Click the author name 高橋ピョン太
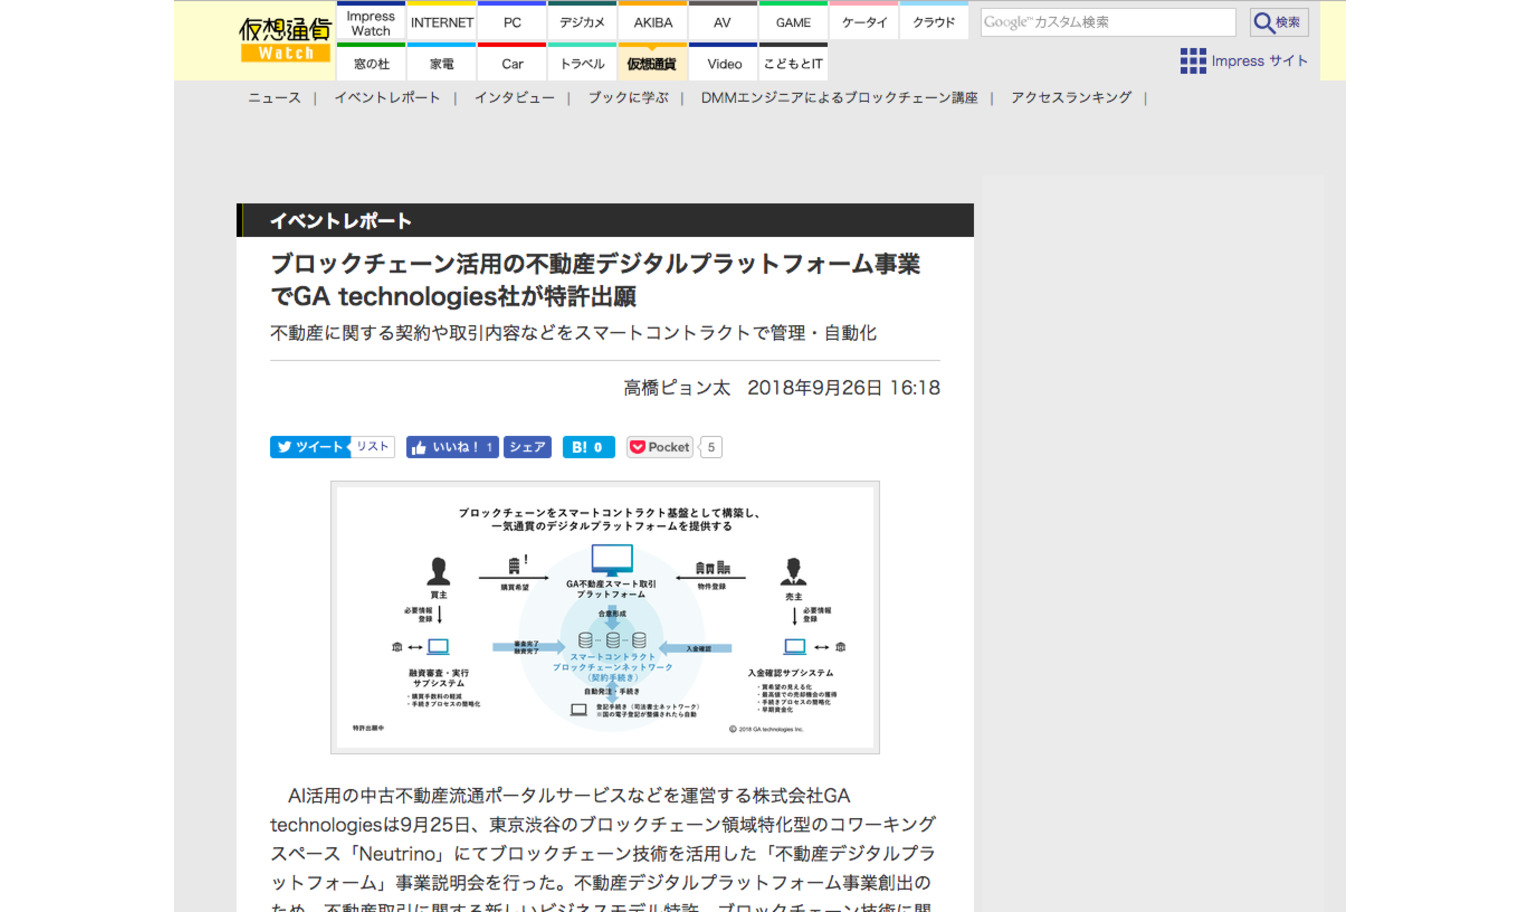This screenshot has width=1520, height=912. coord(676,387)
